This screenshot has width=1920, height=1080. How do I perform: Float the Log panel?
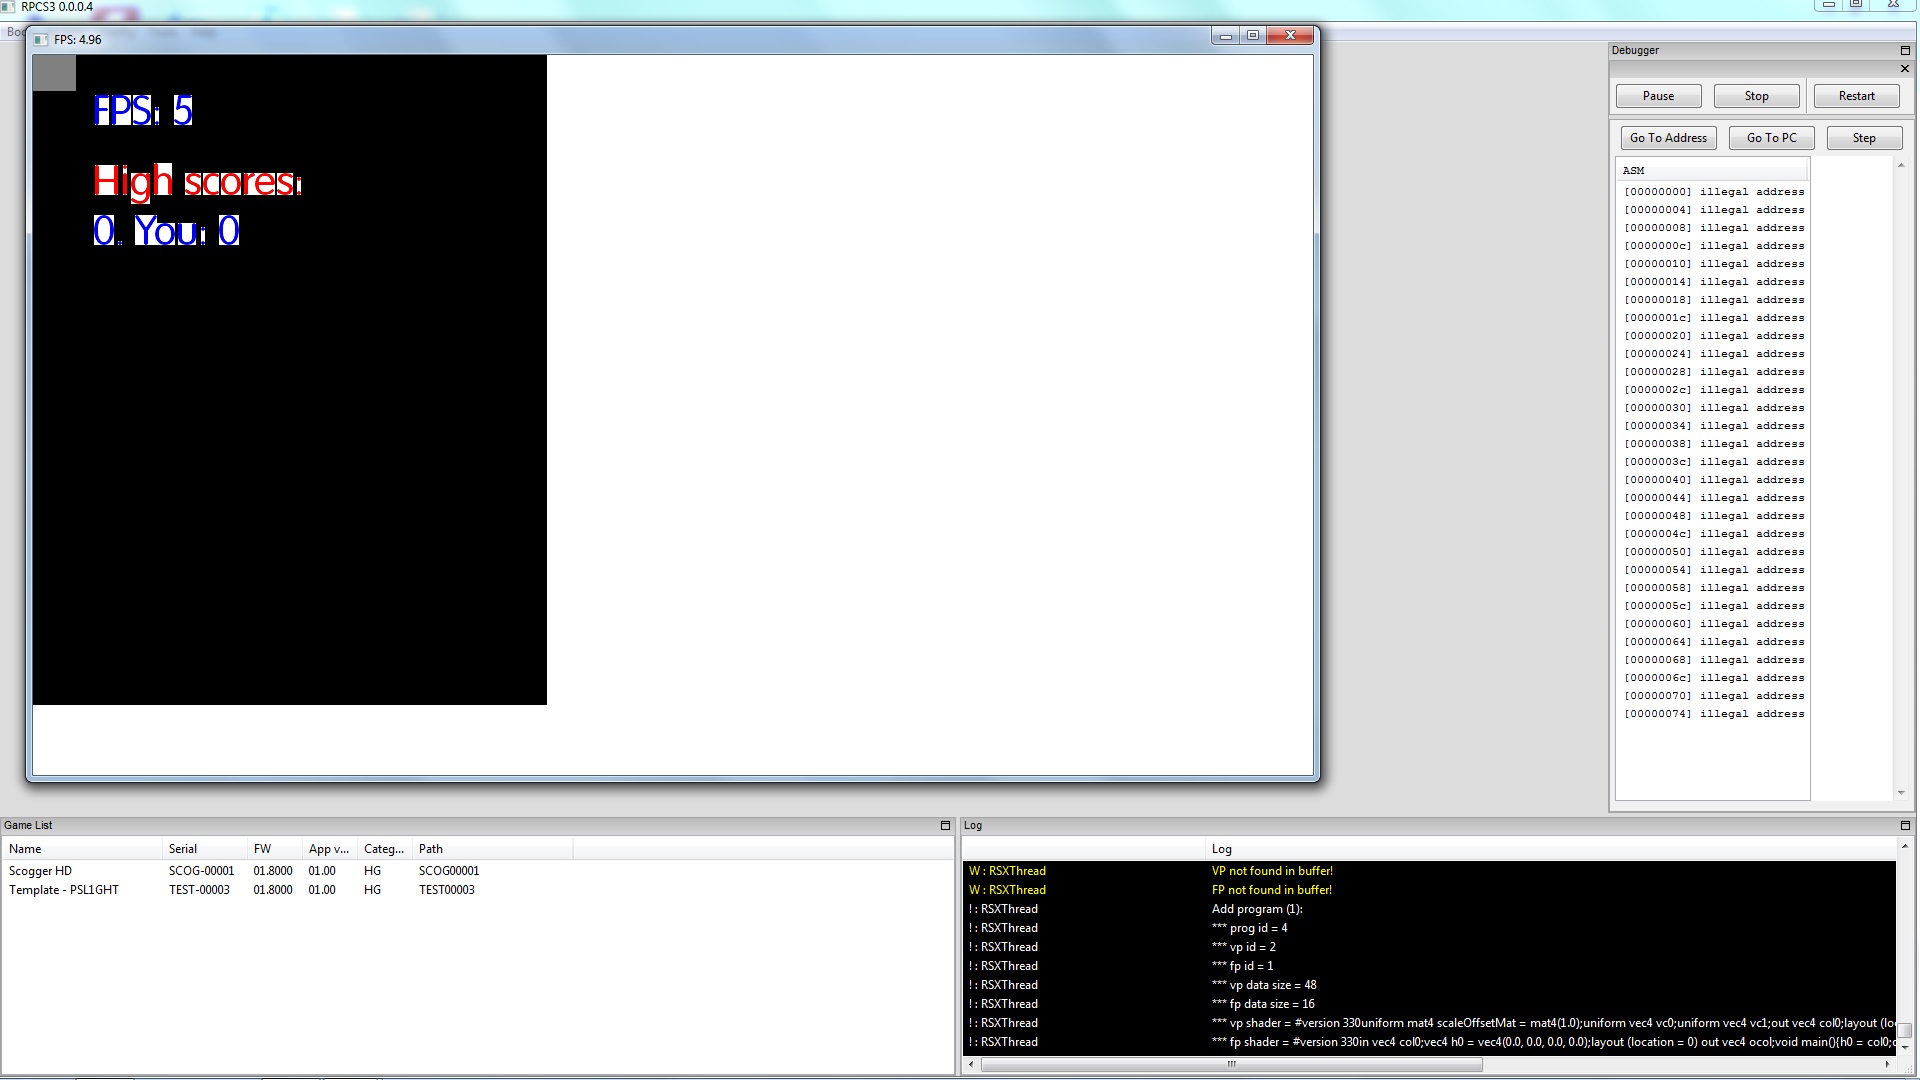(x=1905, y=826)
